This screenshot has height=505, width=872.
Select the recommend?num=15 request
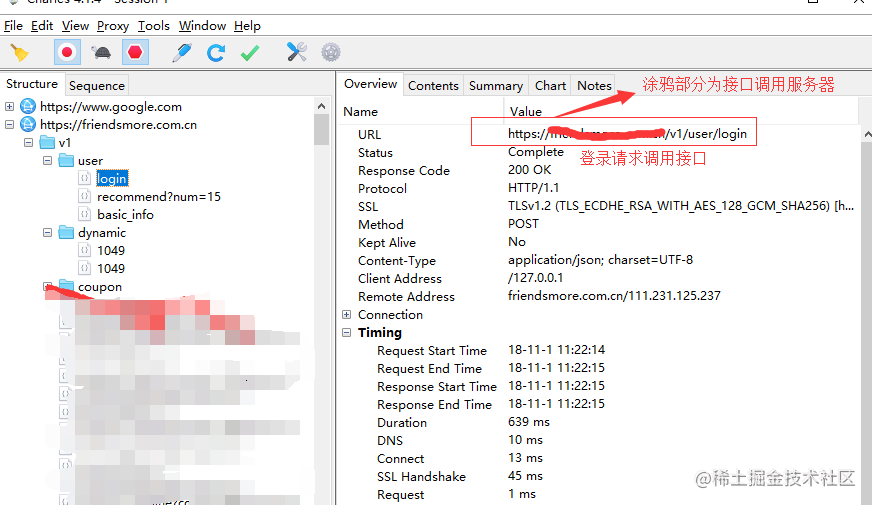point(158,197)
